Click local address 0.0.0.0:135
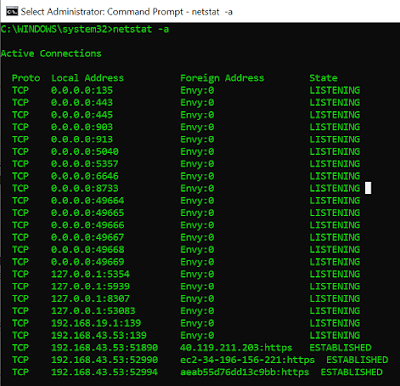This screenshot has width=400, height=386. pos(82,90)
